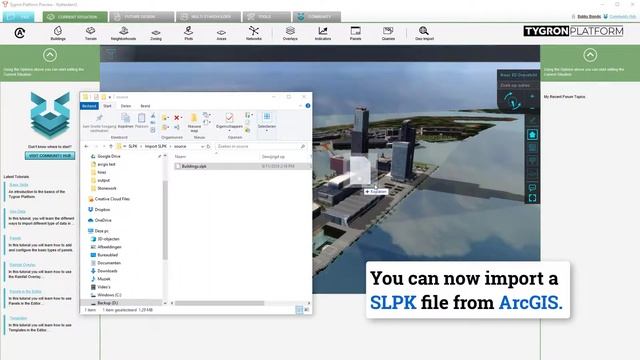Open the Terrain tool
Viewport: 640px width, 360px height.
[x=91, y=33]
